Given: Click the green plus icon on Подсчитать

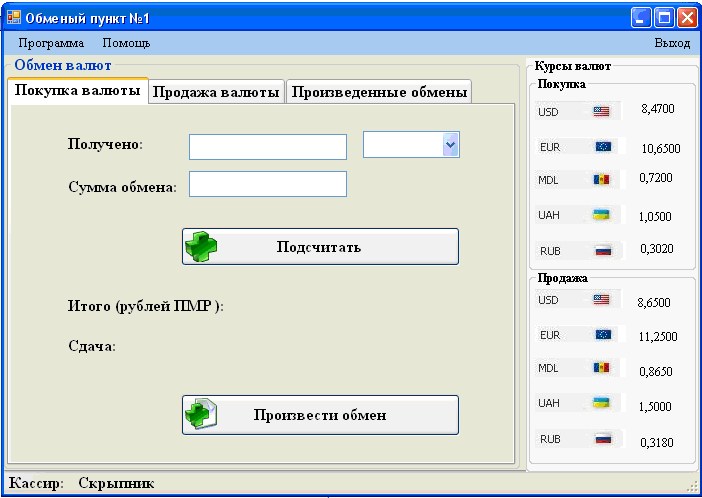Looking at the screenshot, I should [x=201, y=247].
